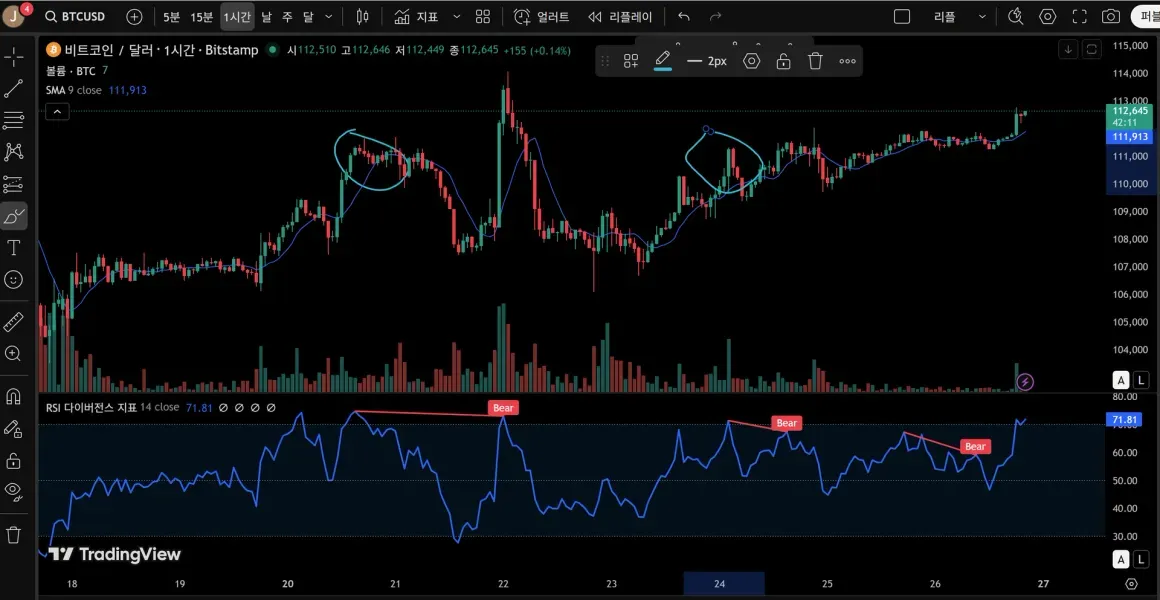Image resolution: width=1160 pixels, height=600 pixels.
Task: Select the ruler measure tool
Action: [x=13, y=323]
